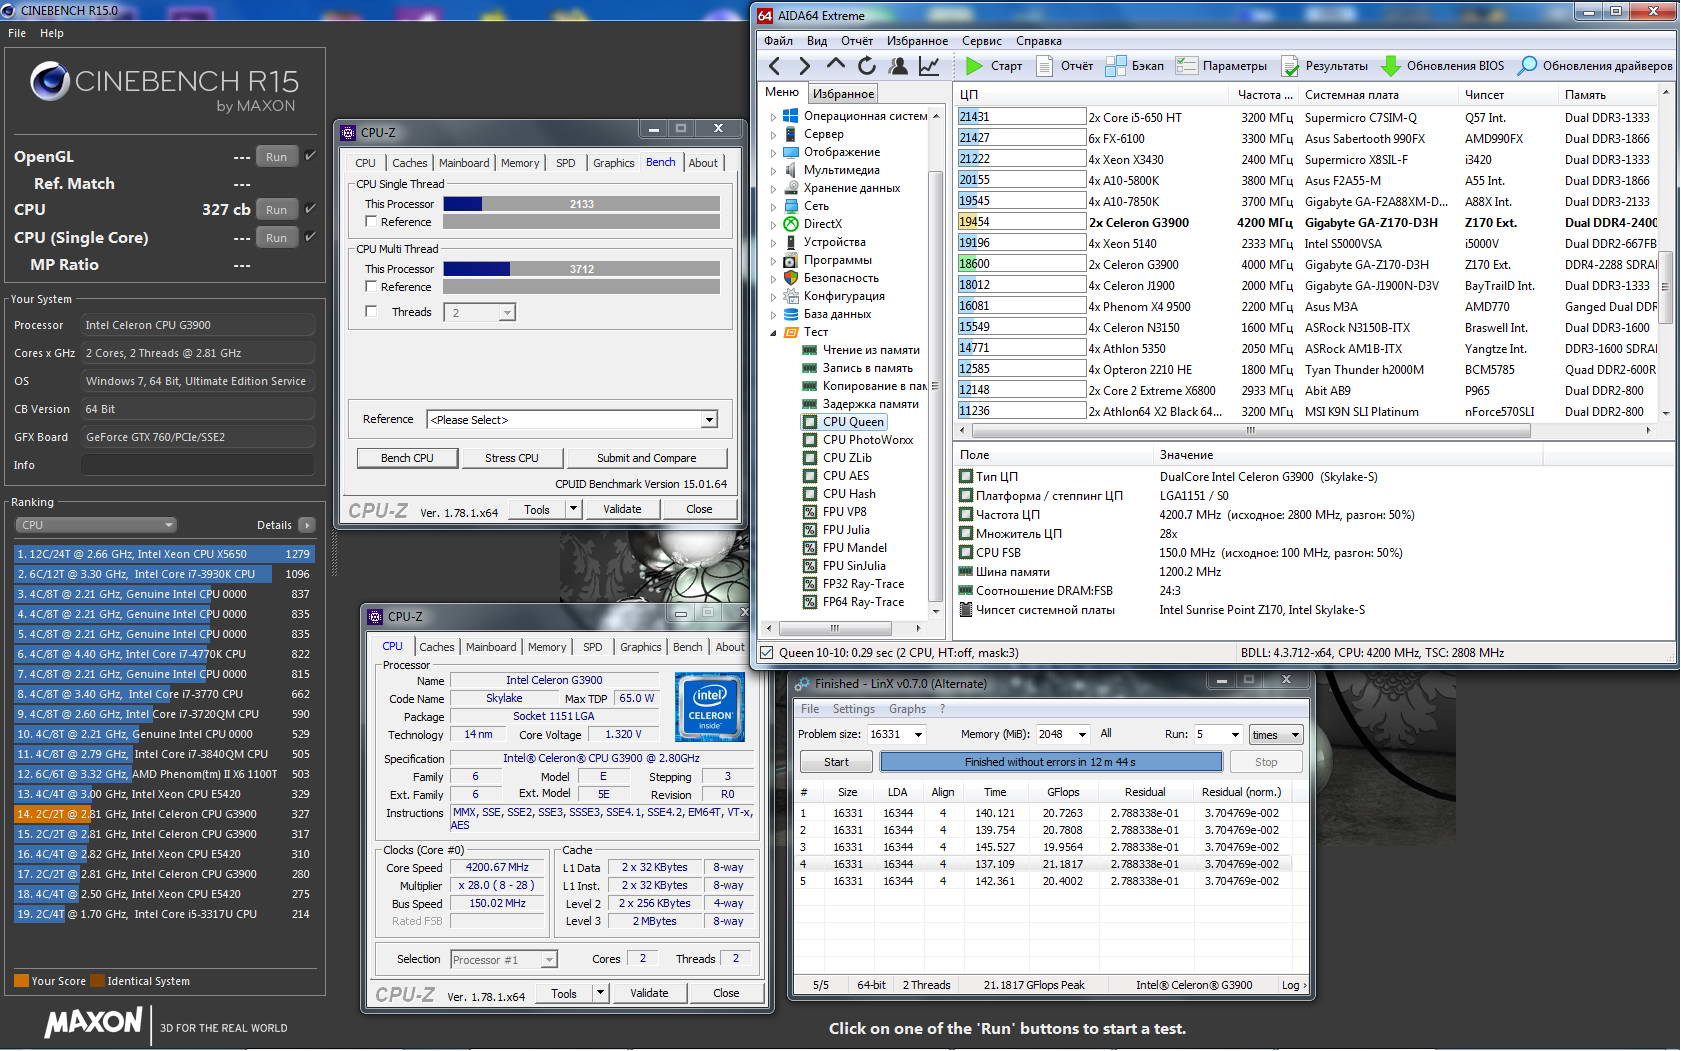Click the Бэкап toolbar icon

1135,66
